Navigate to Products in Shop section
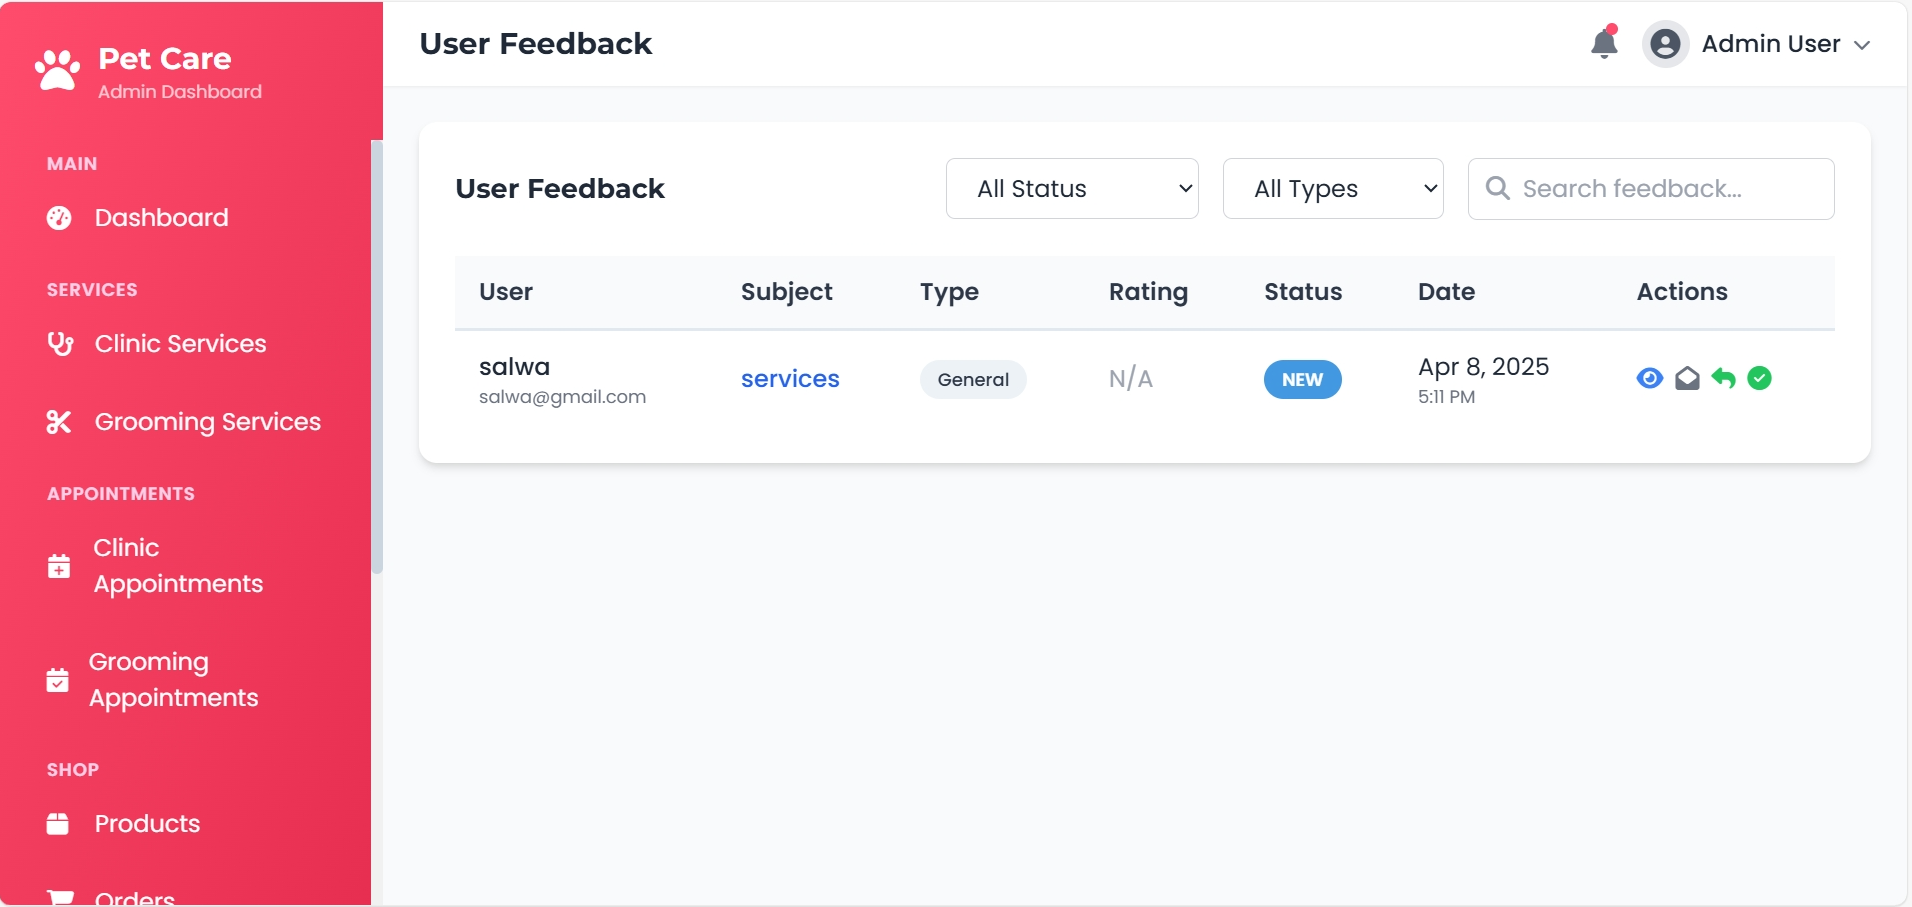The width and height of the screenshot is (1912, 907). (147, 824)
